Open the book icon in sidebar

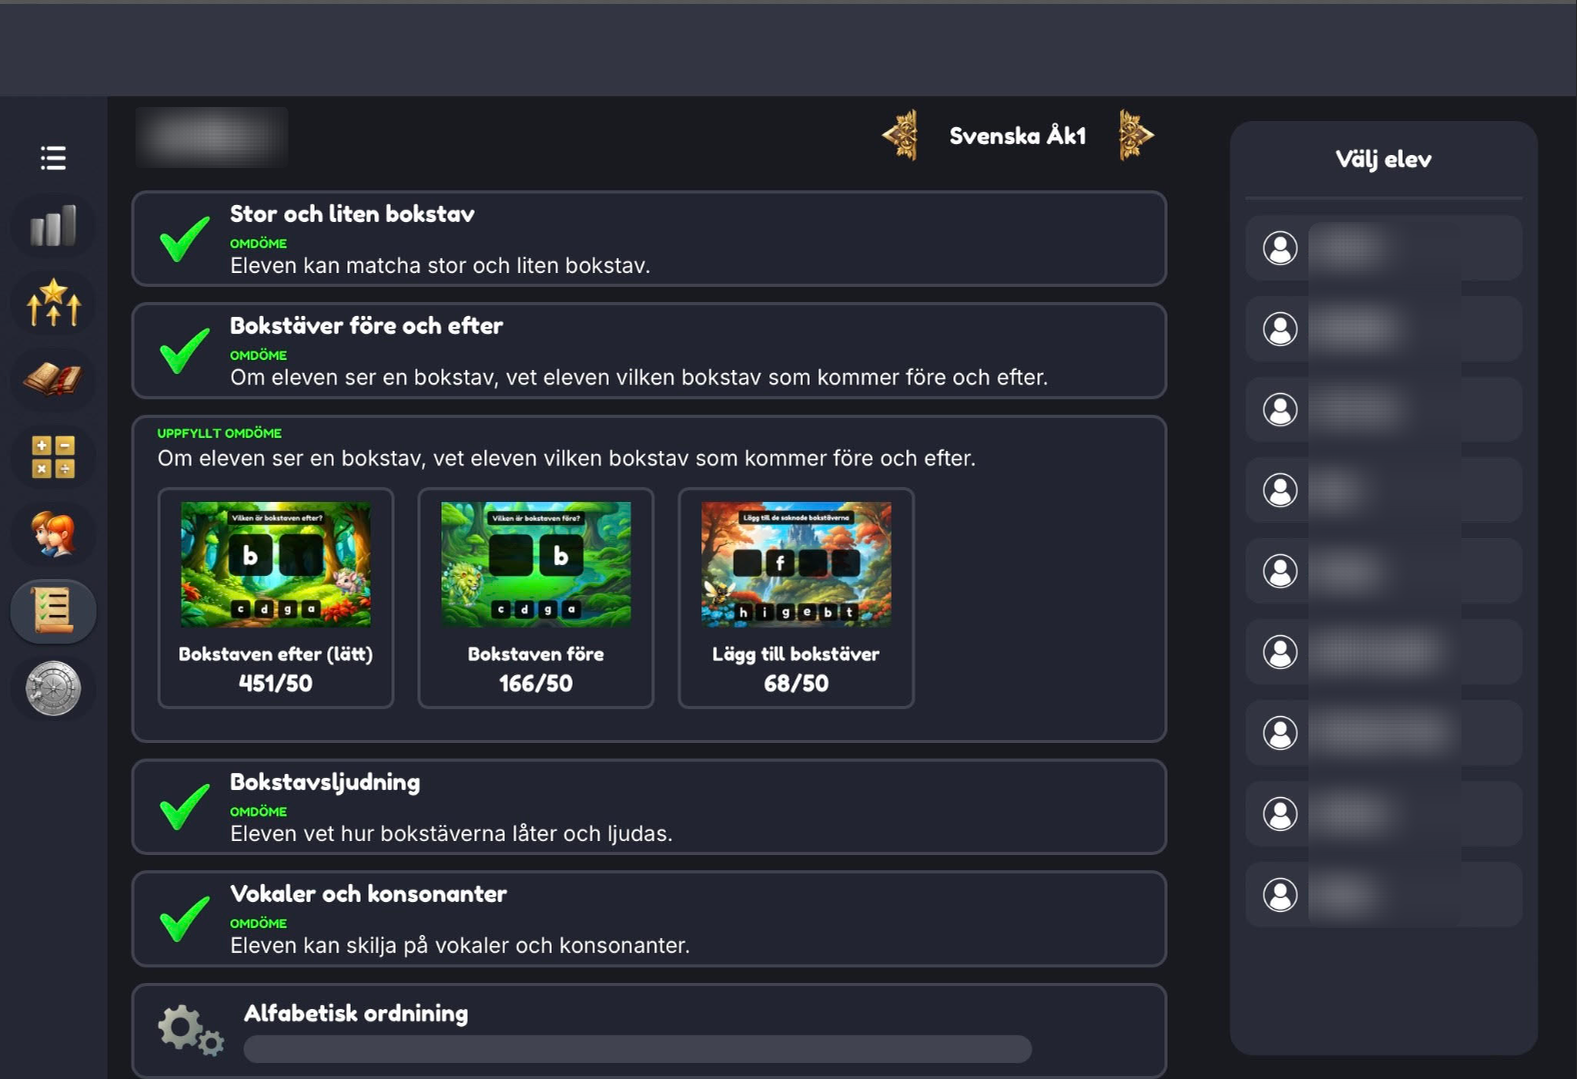pyautogui.click(x=53, y=380)
